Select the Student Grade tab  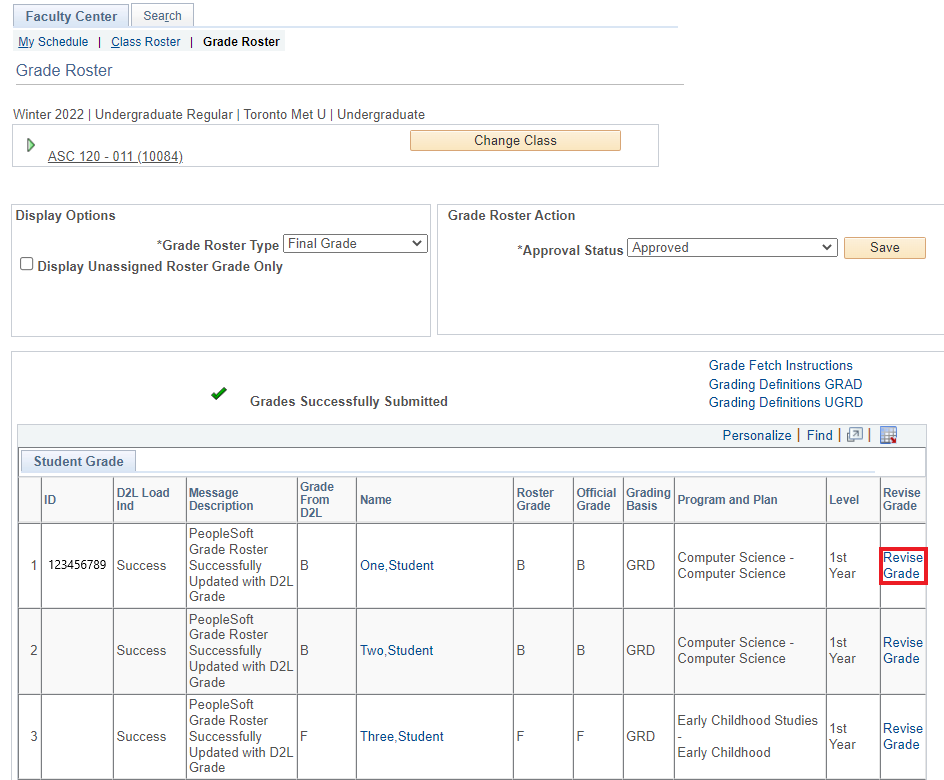coord(78,461)
